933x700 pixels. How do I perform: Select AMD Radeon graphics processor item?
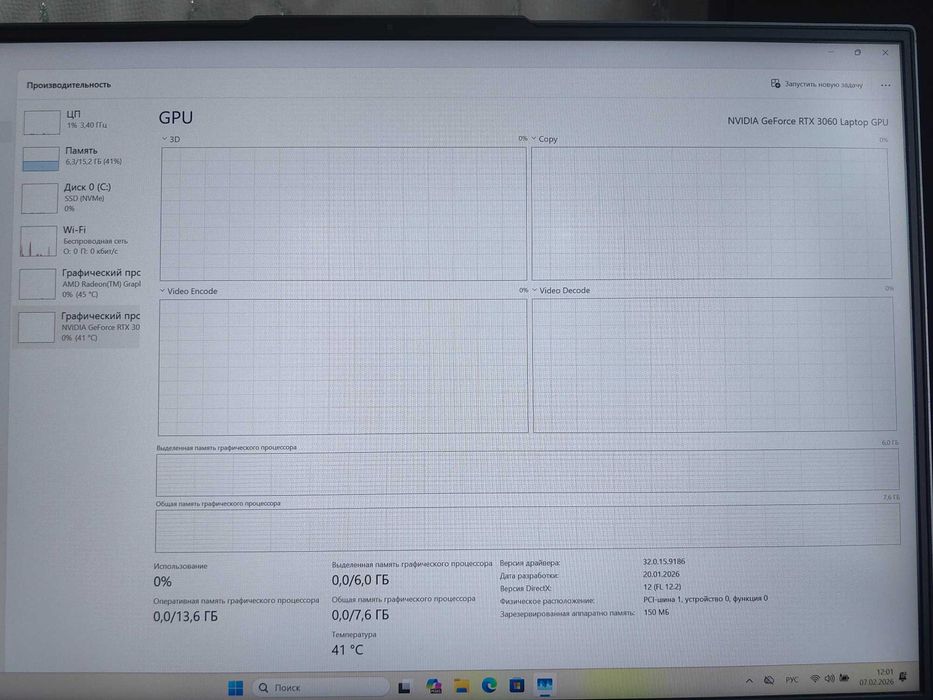79,283
